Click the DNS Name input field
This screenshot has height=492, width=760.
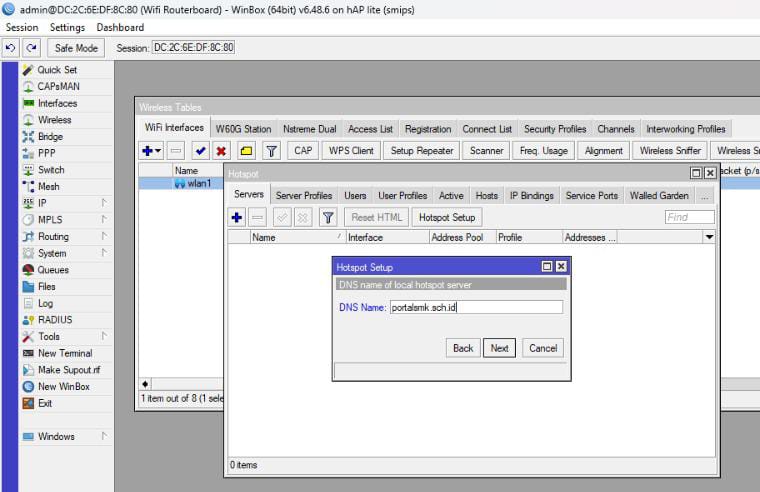(x=476, y=307)
